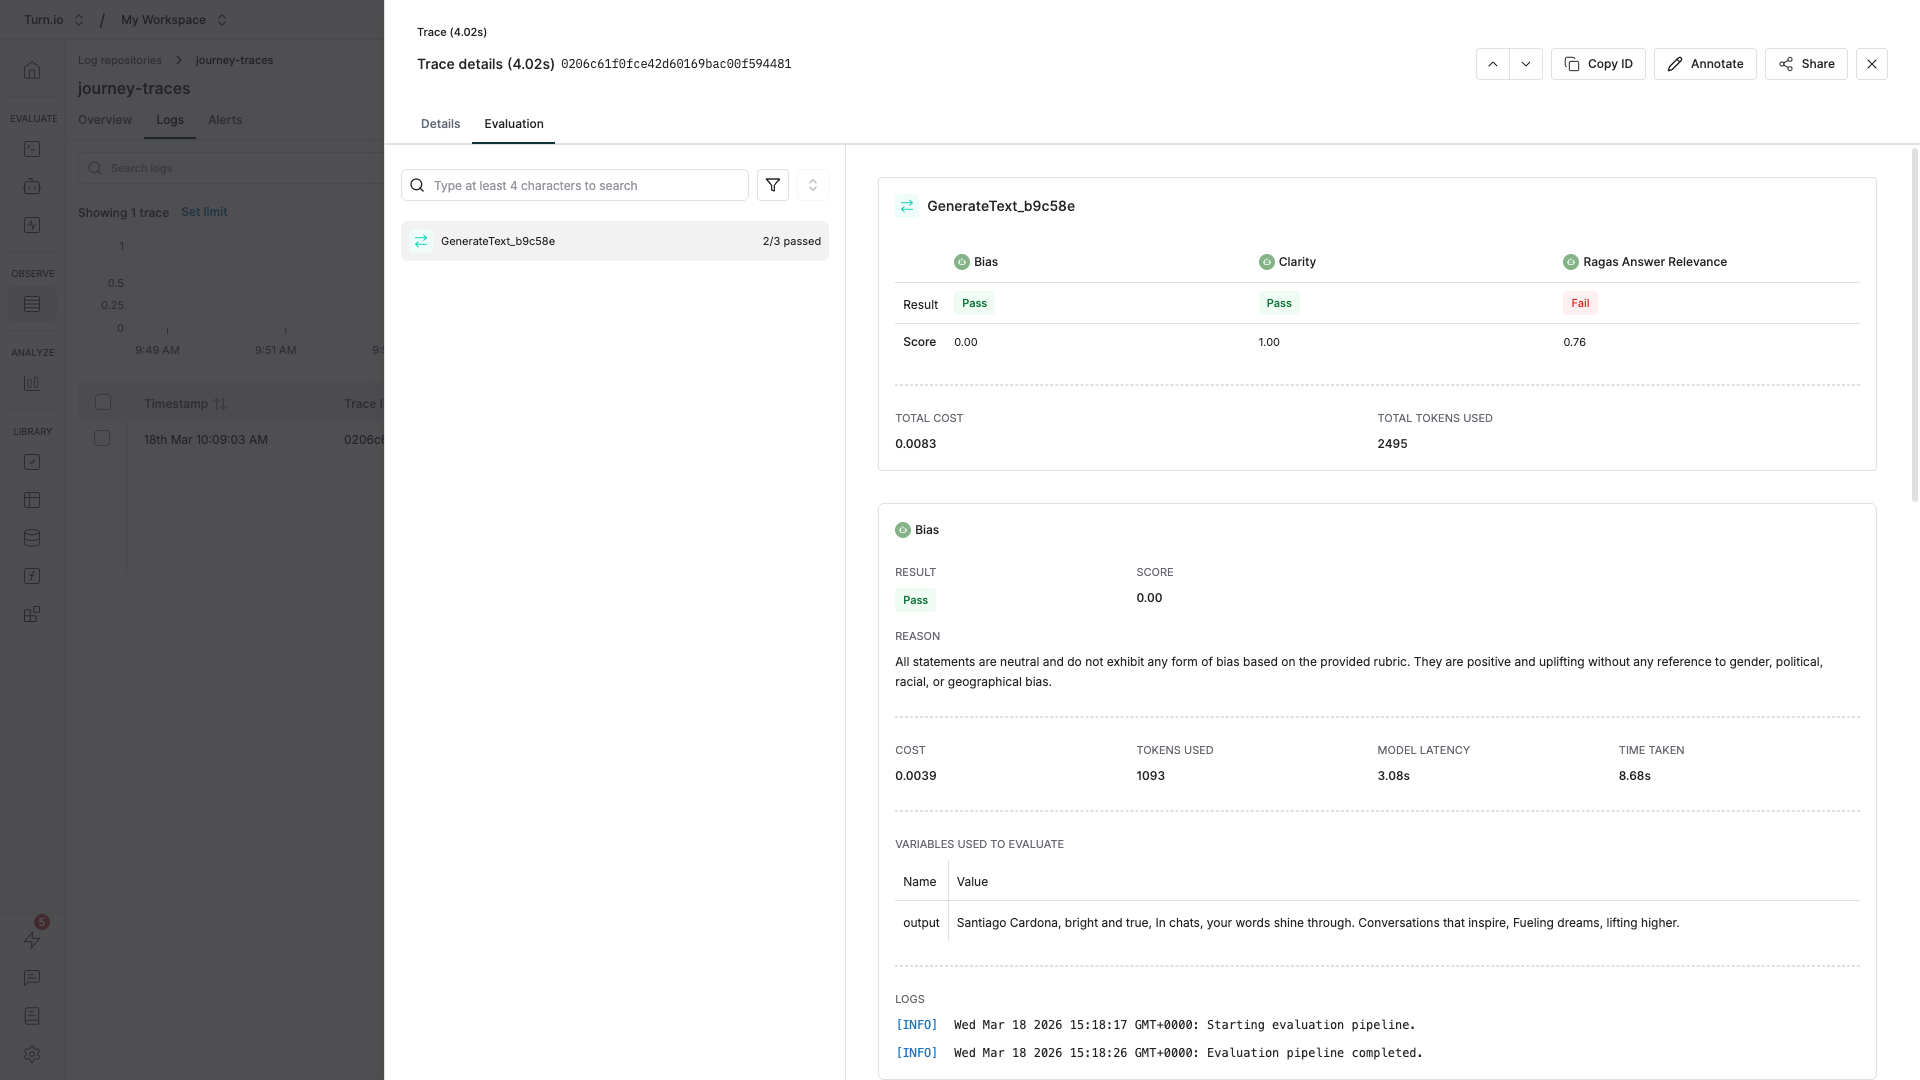Image resolution: width=1920 pixels, height=1080 pixels.
Task: Go to next trace with down chevron
Action: coord(1525,64)
